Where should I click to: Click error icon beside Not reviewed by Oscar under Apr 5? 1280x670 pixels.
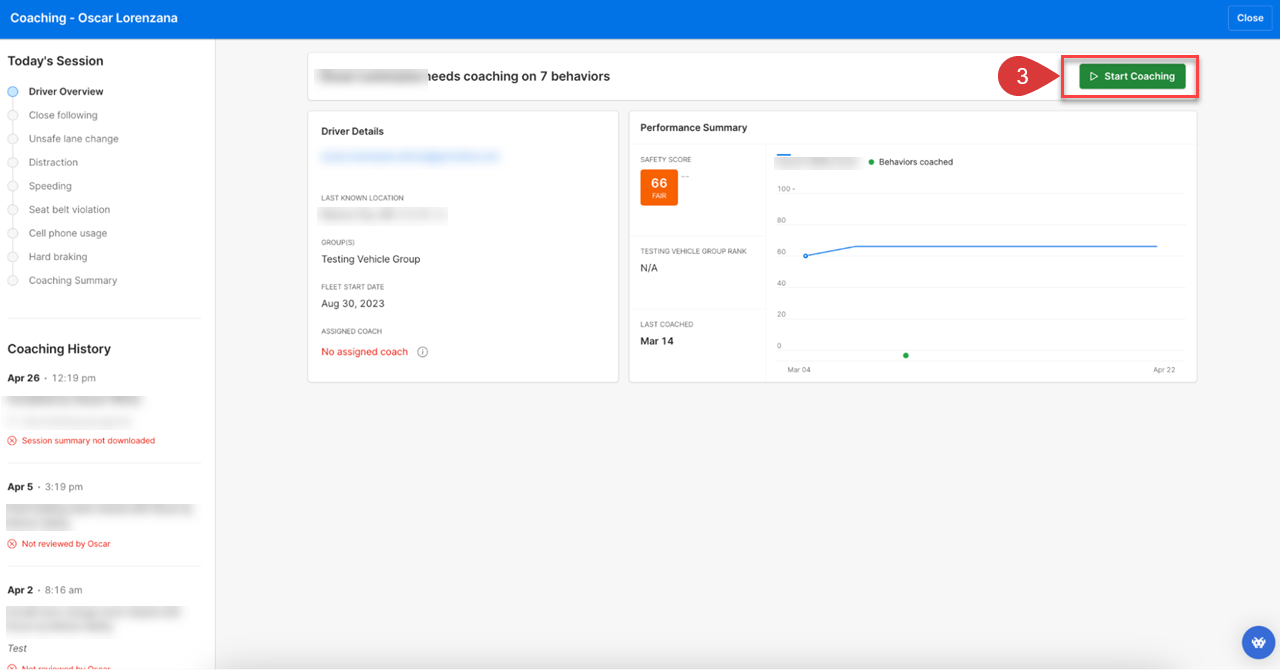(x=12, y=544)
